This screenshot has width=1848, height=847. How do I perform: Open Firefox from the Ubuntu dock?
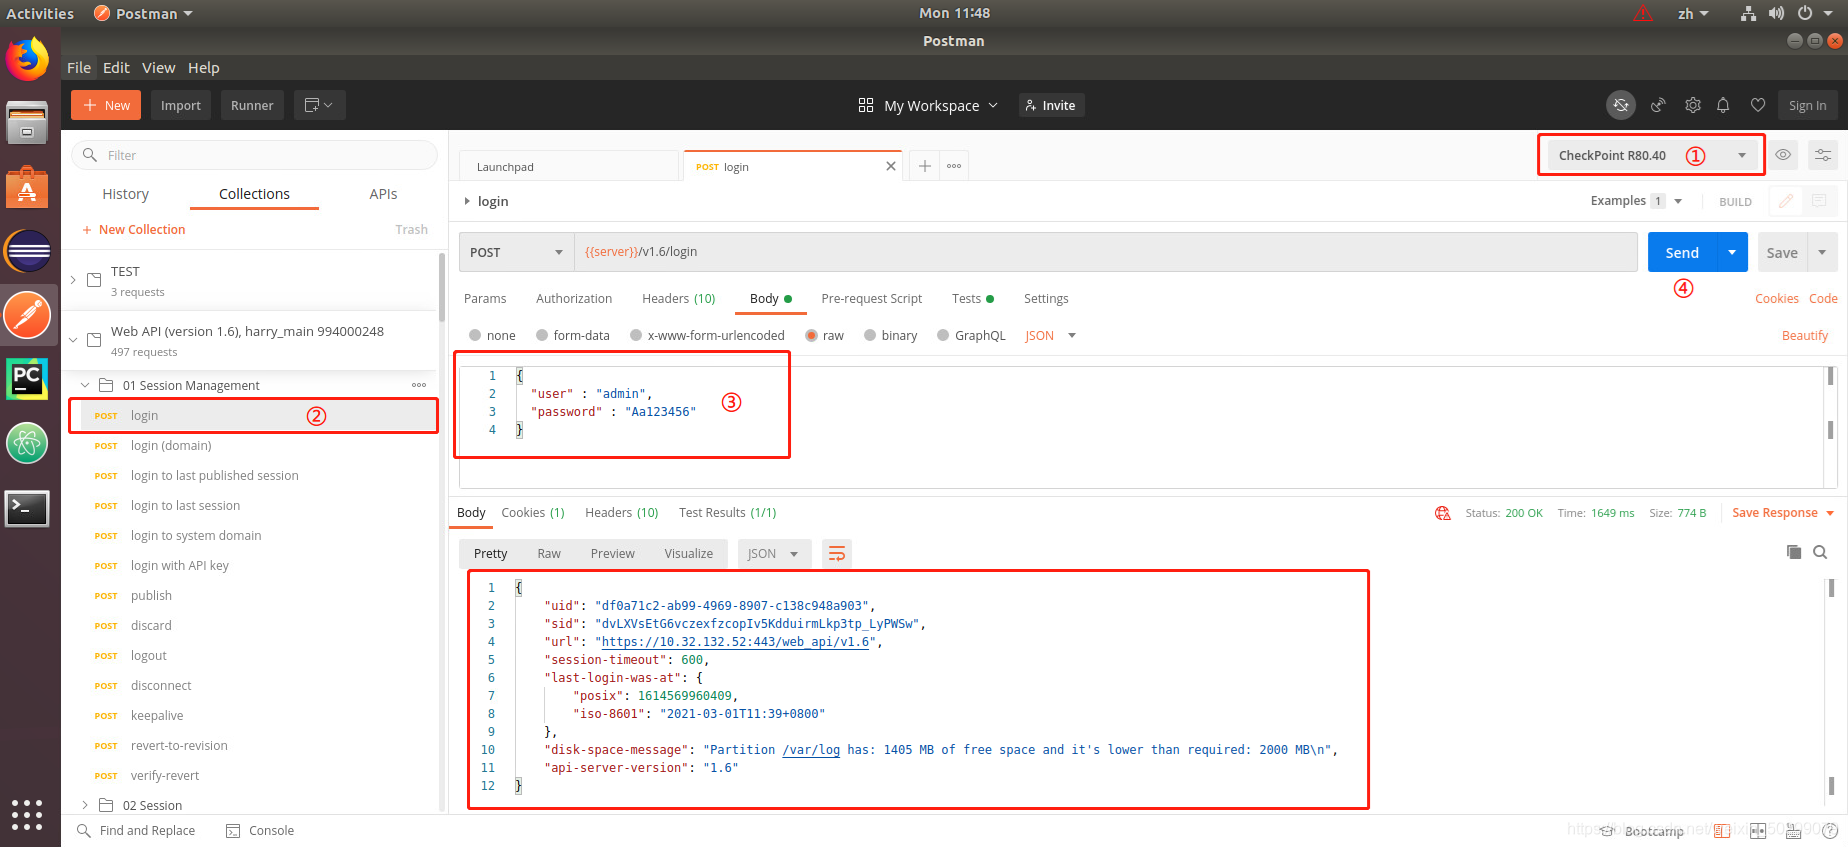coord(27,59)
